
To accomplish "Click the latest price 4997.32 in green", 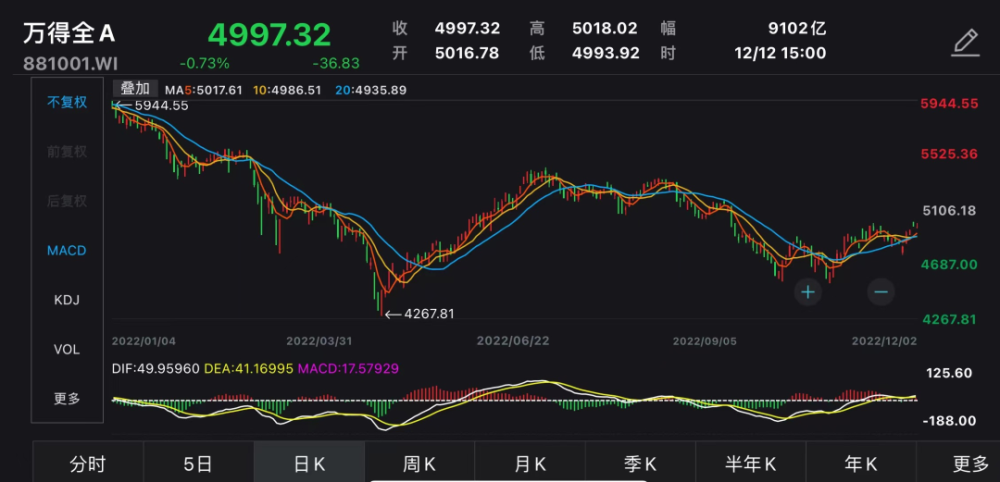I will (269, 34).
